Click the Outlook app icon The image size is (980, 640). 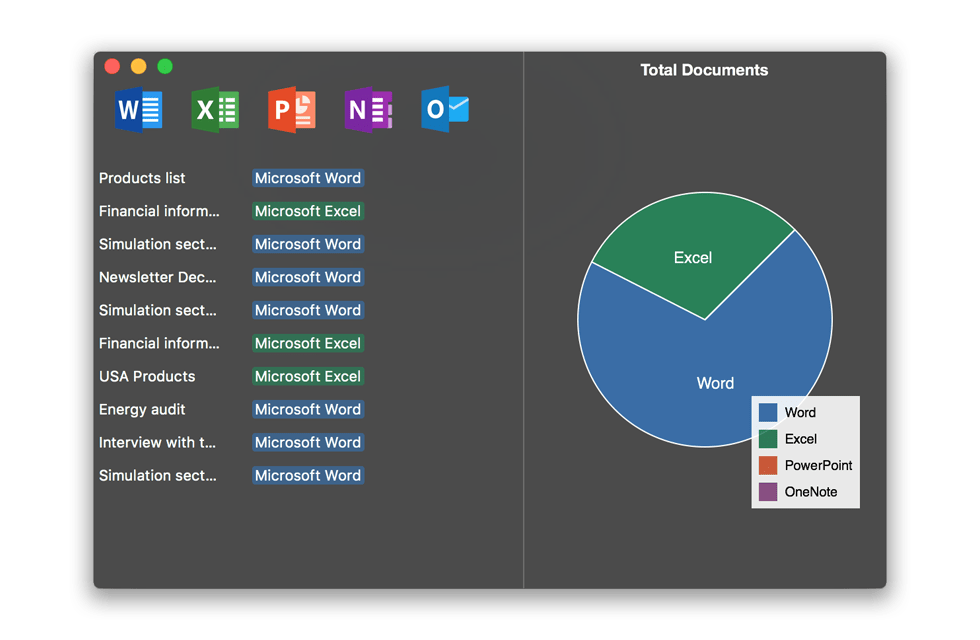[445, 109]
